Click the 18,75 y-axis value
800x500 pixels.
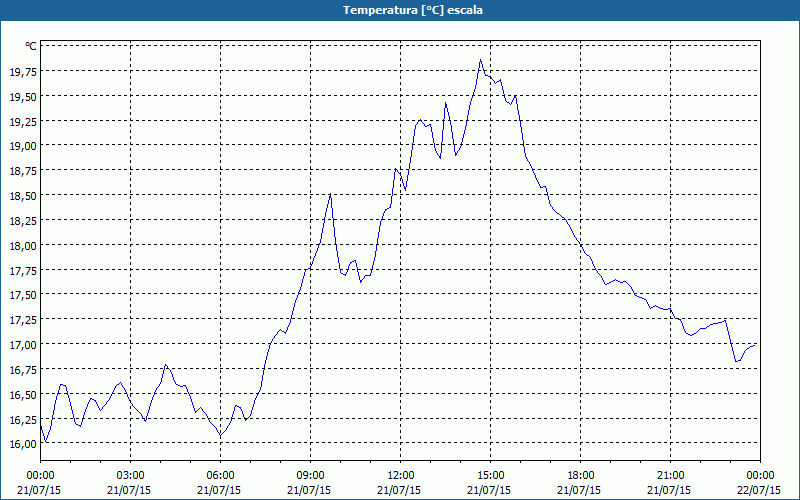(23, 171)
